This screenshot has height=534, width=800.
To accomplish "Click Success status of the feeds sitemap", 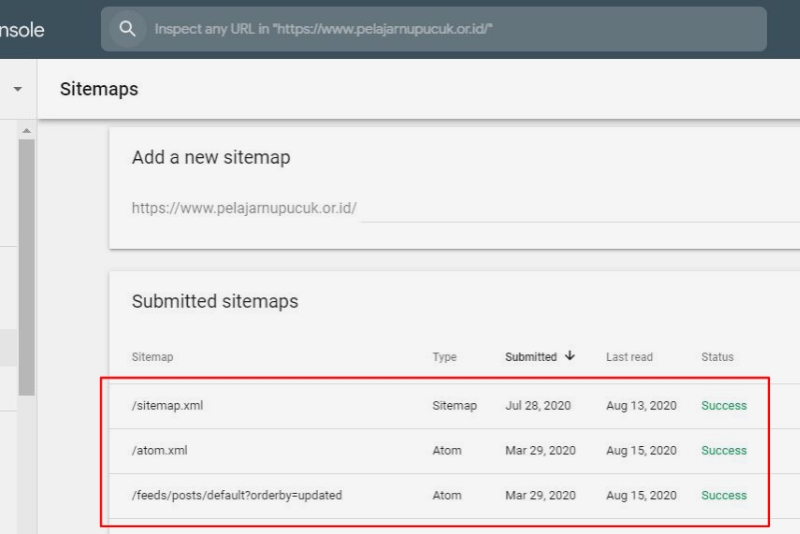I will tap(724, 496).
